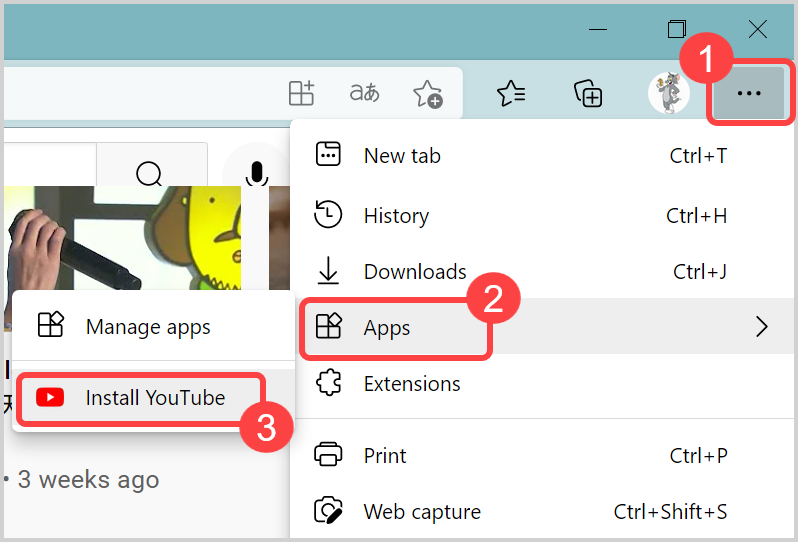The image size is (798, 542).
Task: Click Manage apps in submenu
Action: pyautogui.click(x=147, y=327)
